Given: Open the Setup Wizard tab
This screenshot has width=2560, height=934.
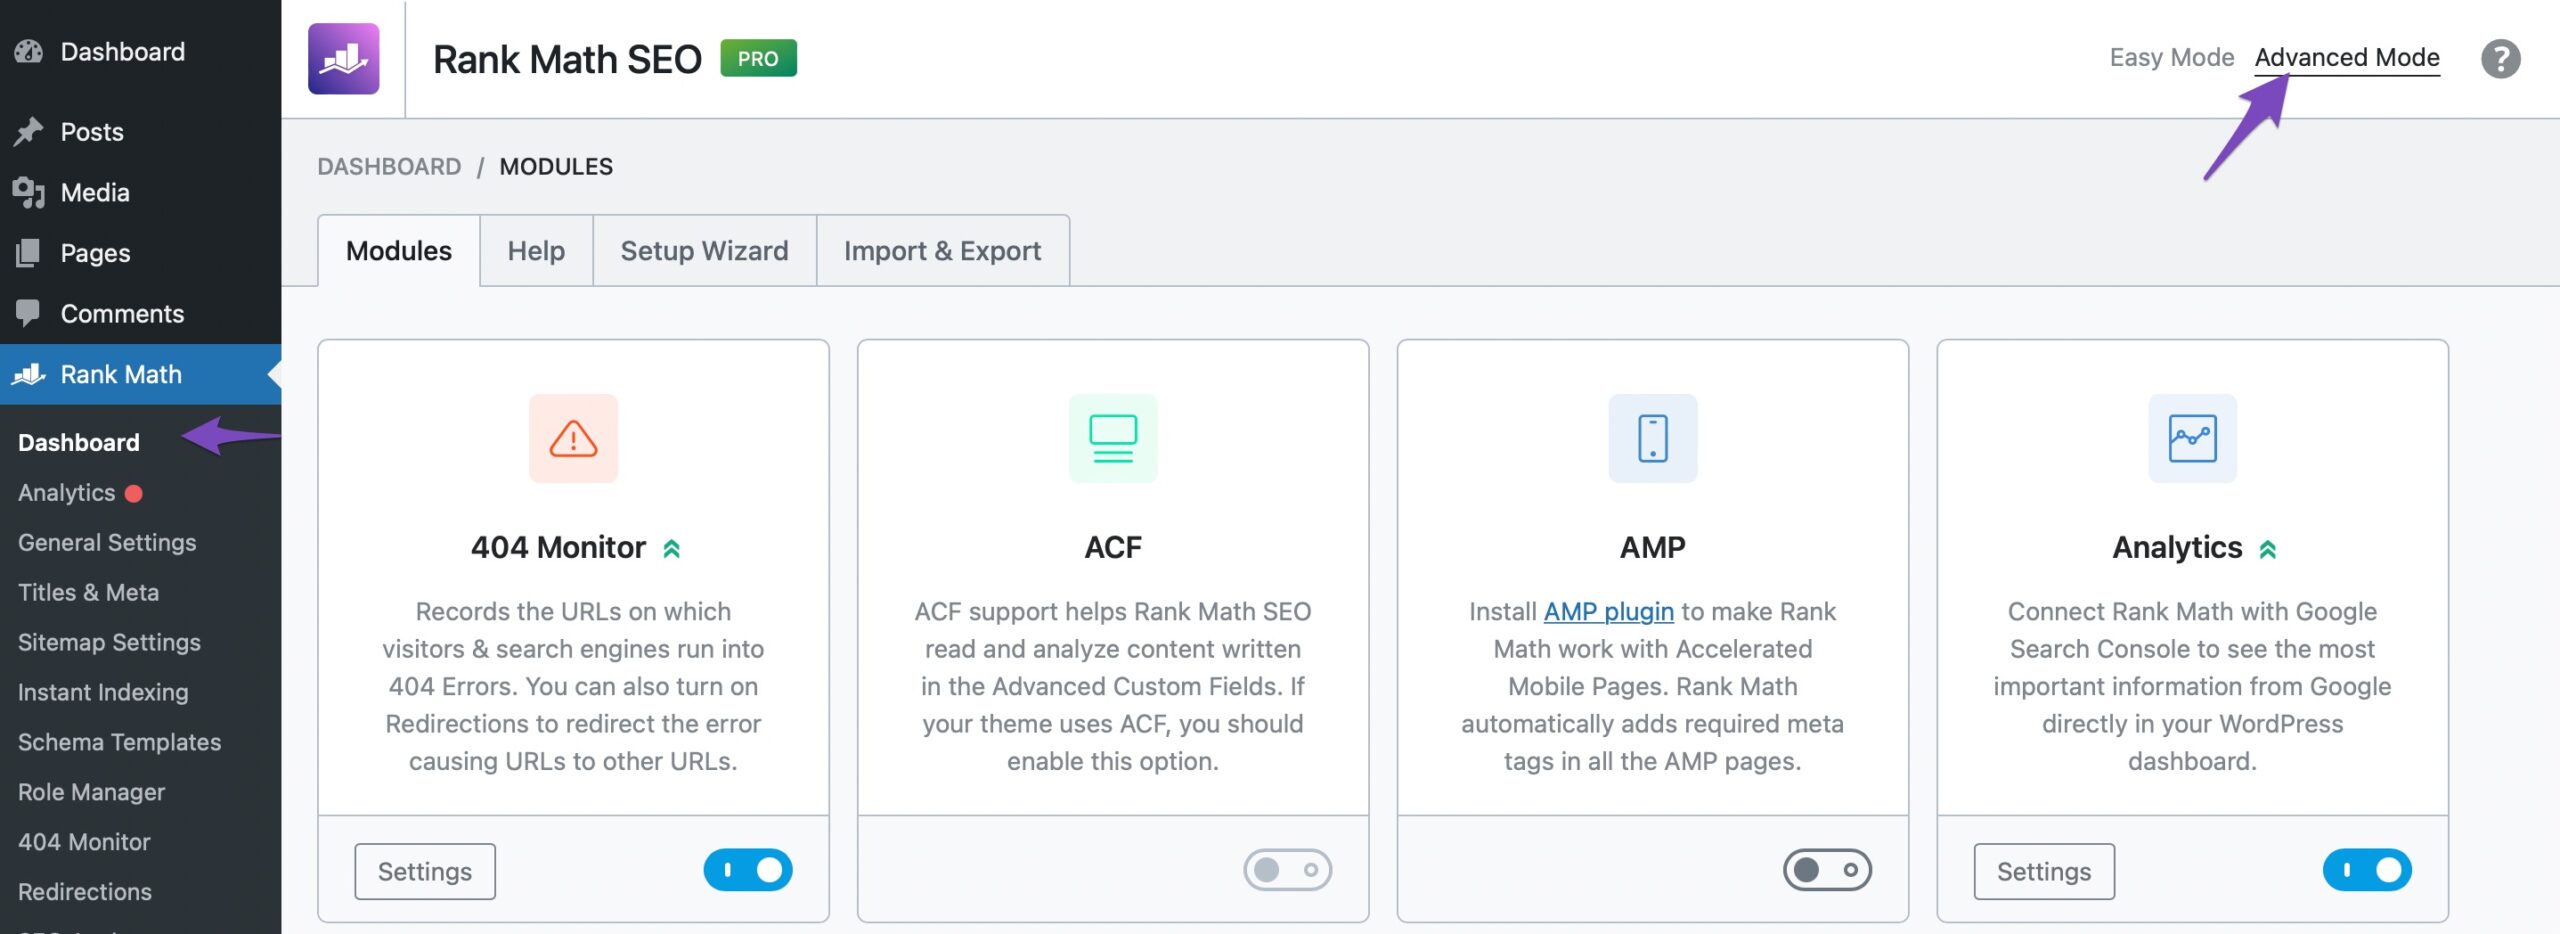Looking at the screenshot, I should point(704,251).
